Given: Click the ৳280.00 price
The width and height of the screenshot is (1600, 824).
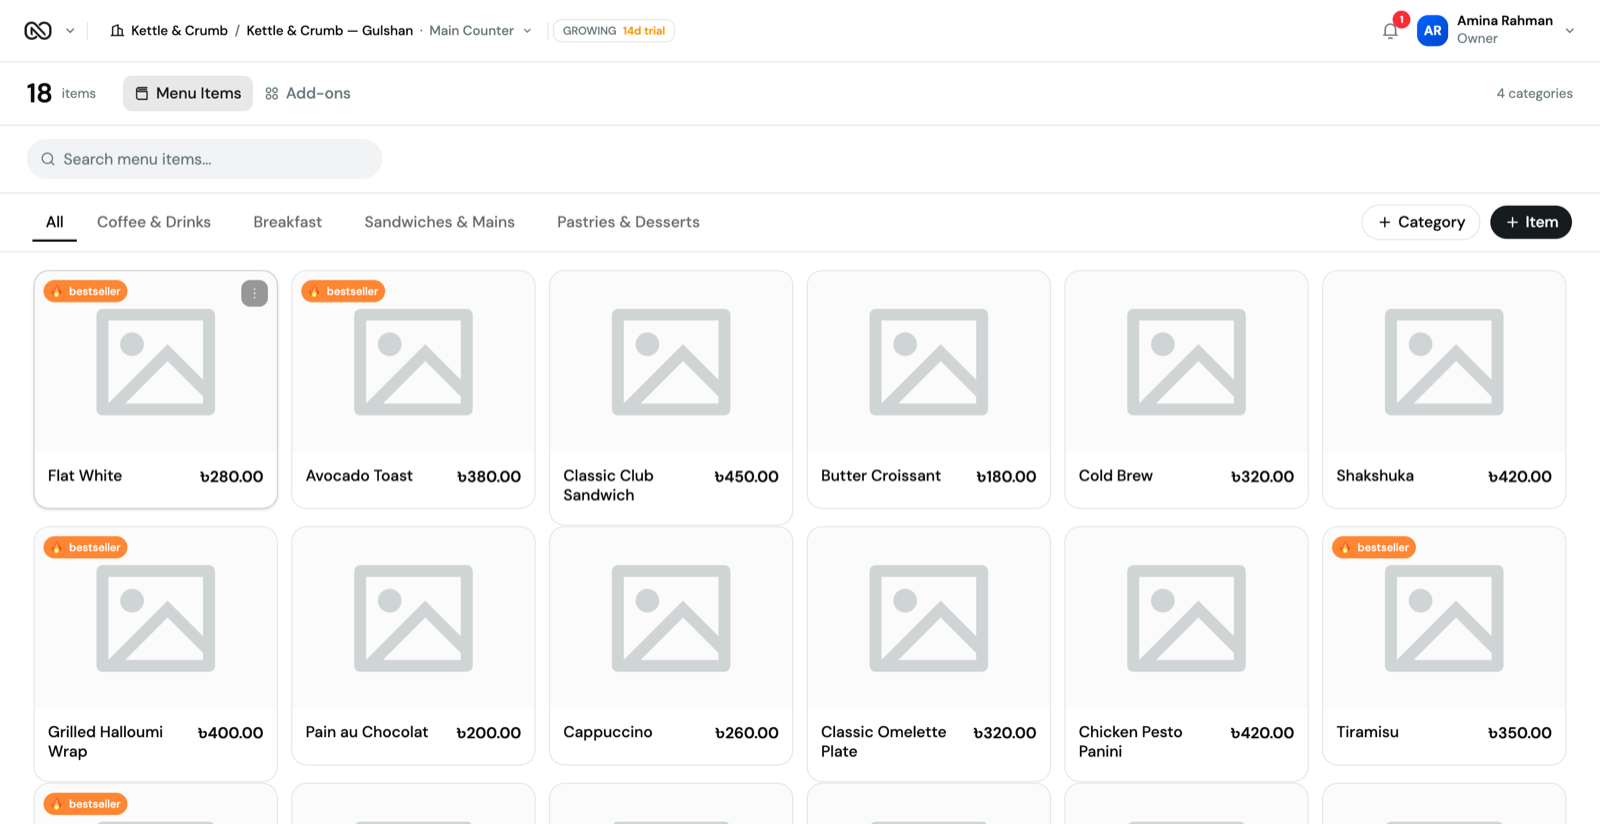Looking at the screenshot, I should (231, 477).
